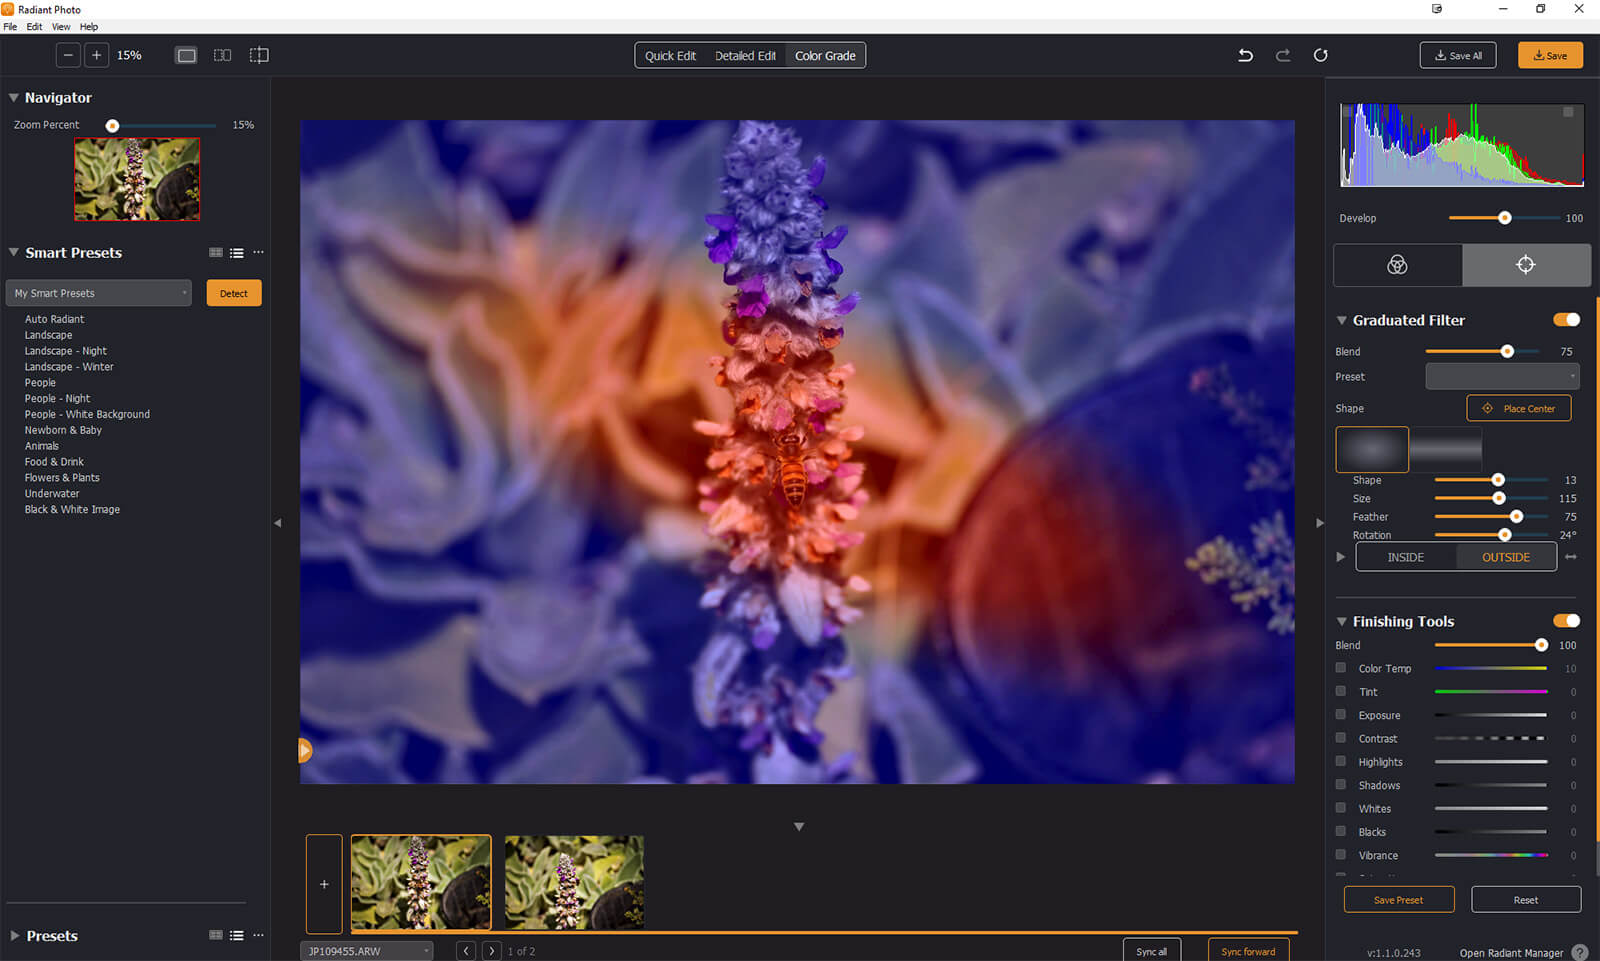The width and height of the screenshot is (1600, 961).
Task: Open the color circles tab icon
Action: pos(1397,265)
